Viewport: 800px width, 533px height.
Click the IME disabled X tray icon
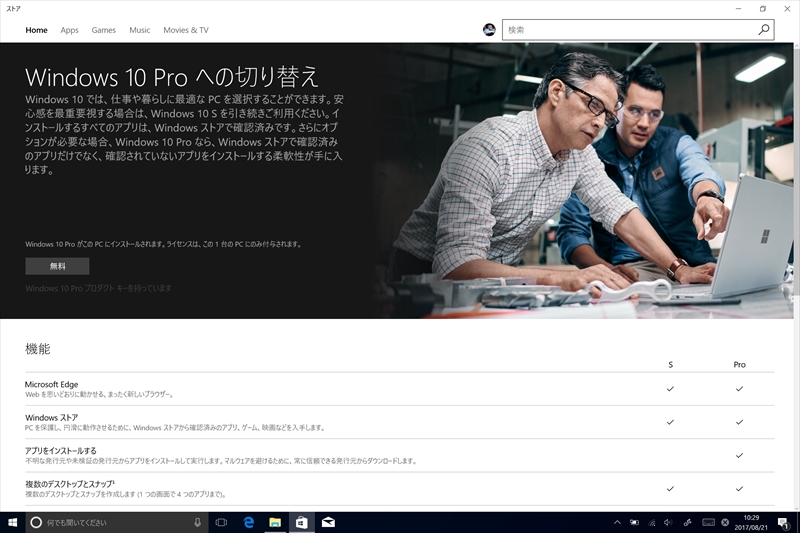725,522
